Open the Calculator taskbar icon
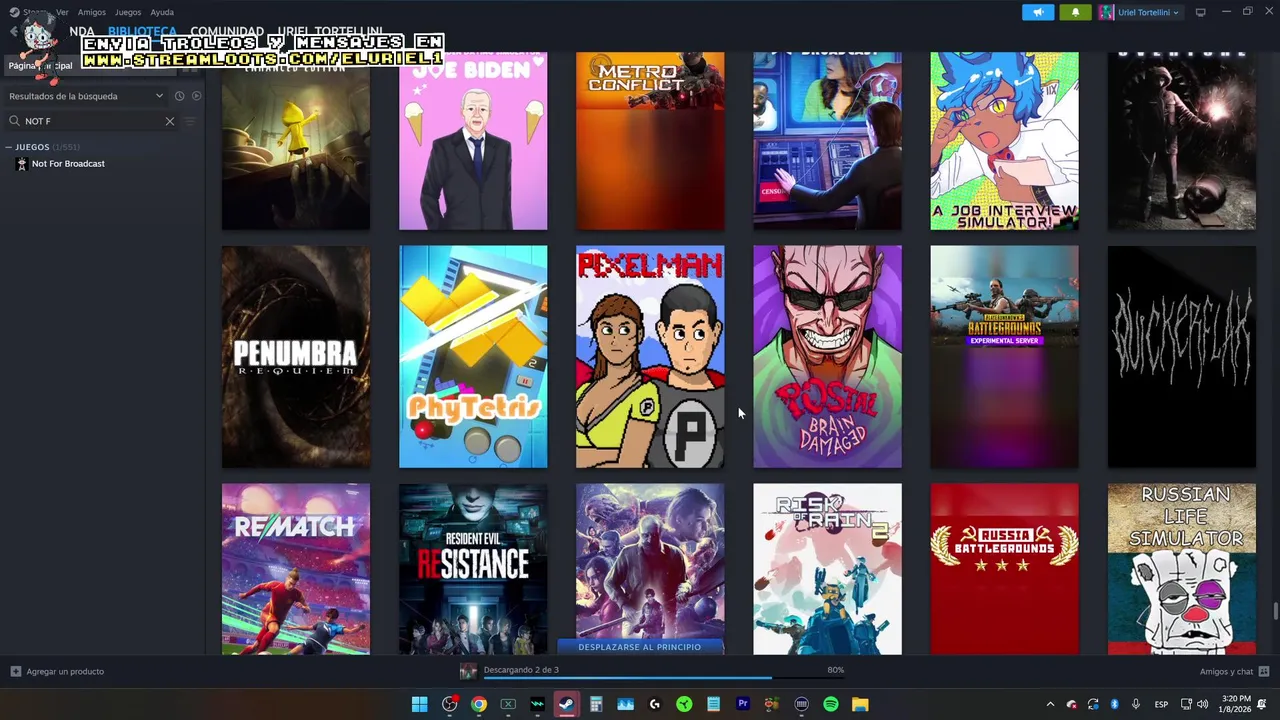This screenshot has width=1280, height=720. [x=596, y=704]
